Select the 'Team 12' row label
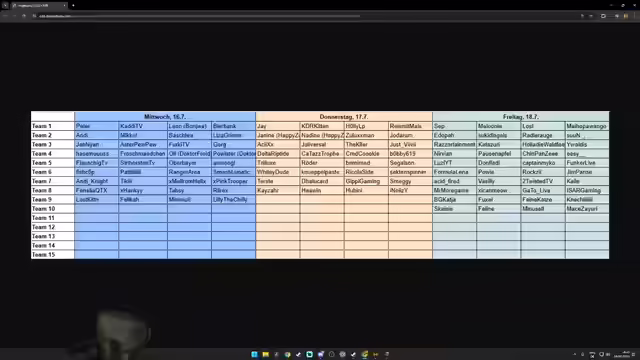 (x=53, y=227)
